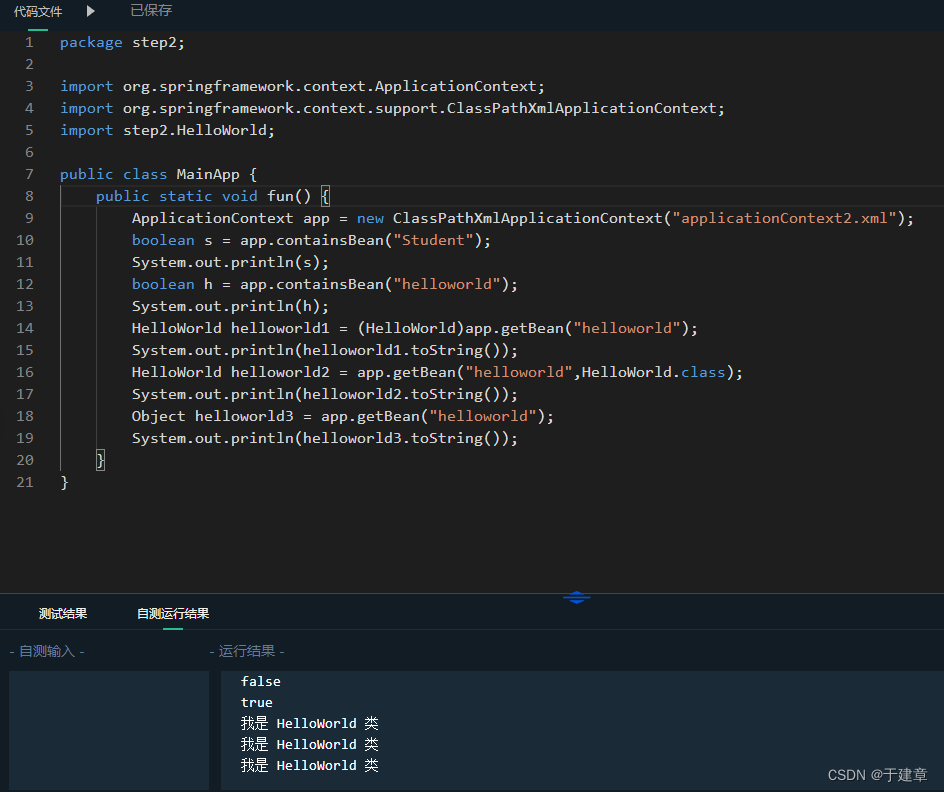Image resolution: width=944 pixels, height=792 pixels.
Task: Switch to the 测试结果 tab
Action: click(x=62, y=613)
